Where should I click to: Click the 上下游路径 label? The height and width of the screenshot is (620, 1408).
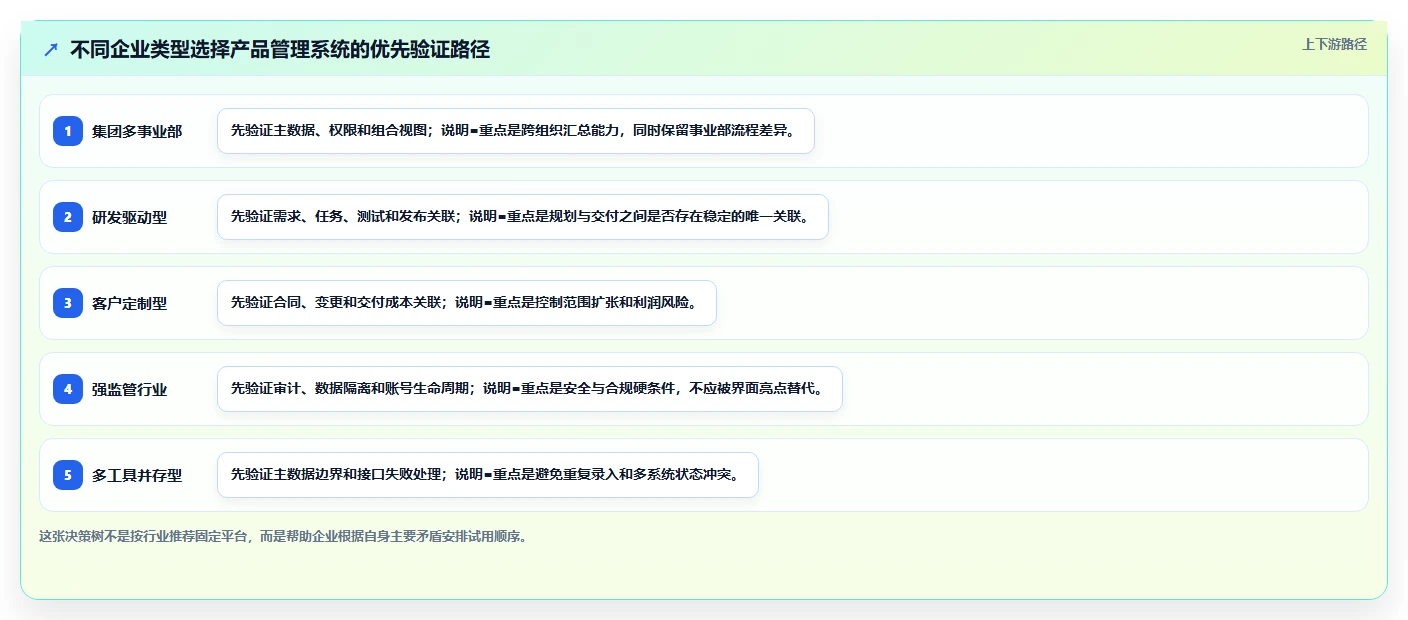click(x=1334, y=44)
